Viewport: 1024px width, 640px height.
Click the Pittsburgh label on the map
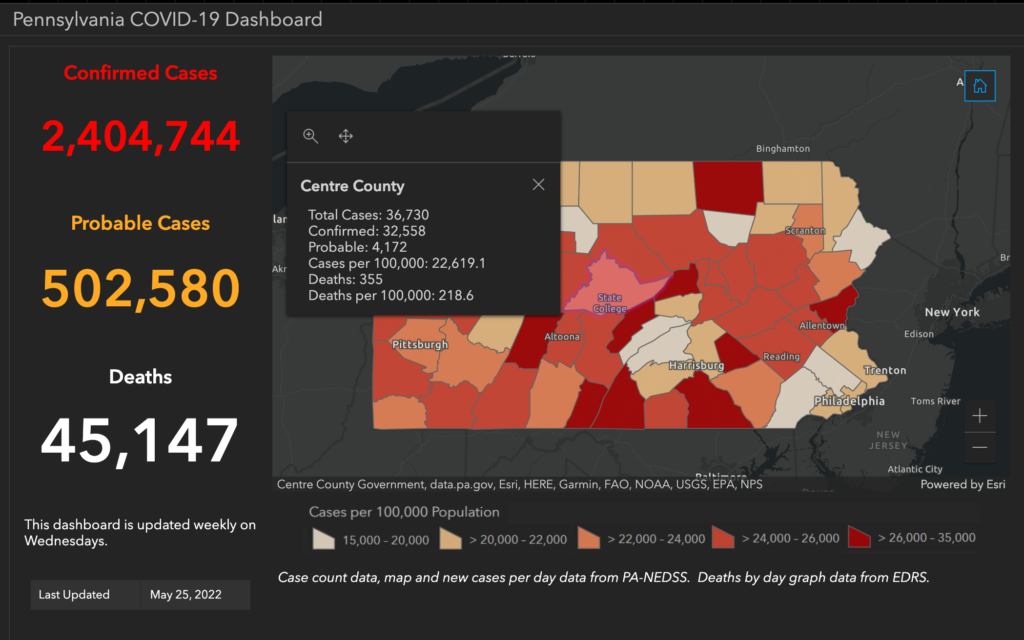click(x=420, y=345)
